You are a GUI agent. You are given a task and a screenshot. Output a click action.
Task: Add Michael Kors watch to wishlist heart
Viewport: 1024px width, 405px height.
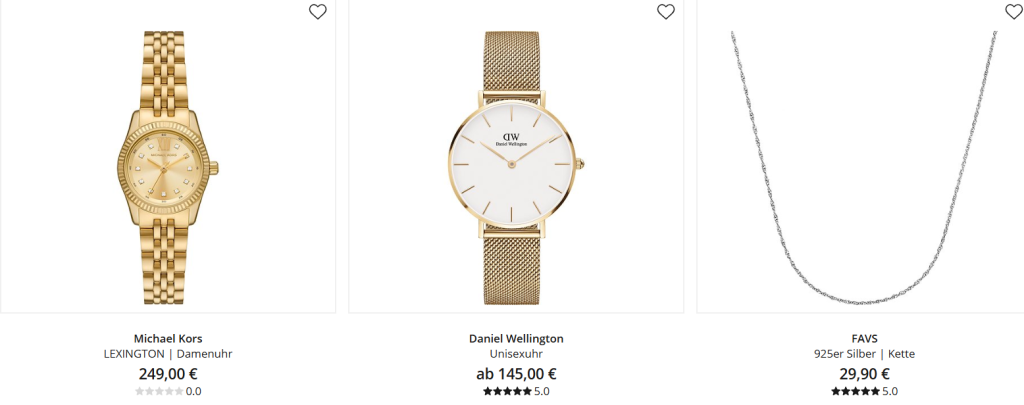pos(317,12)
